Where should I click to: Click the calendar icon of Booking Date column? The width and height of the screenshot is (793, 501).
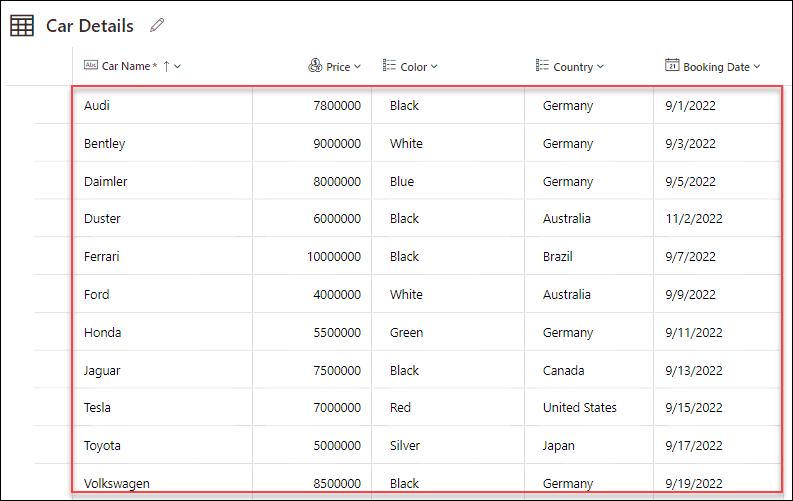672,65
